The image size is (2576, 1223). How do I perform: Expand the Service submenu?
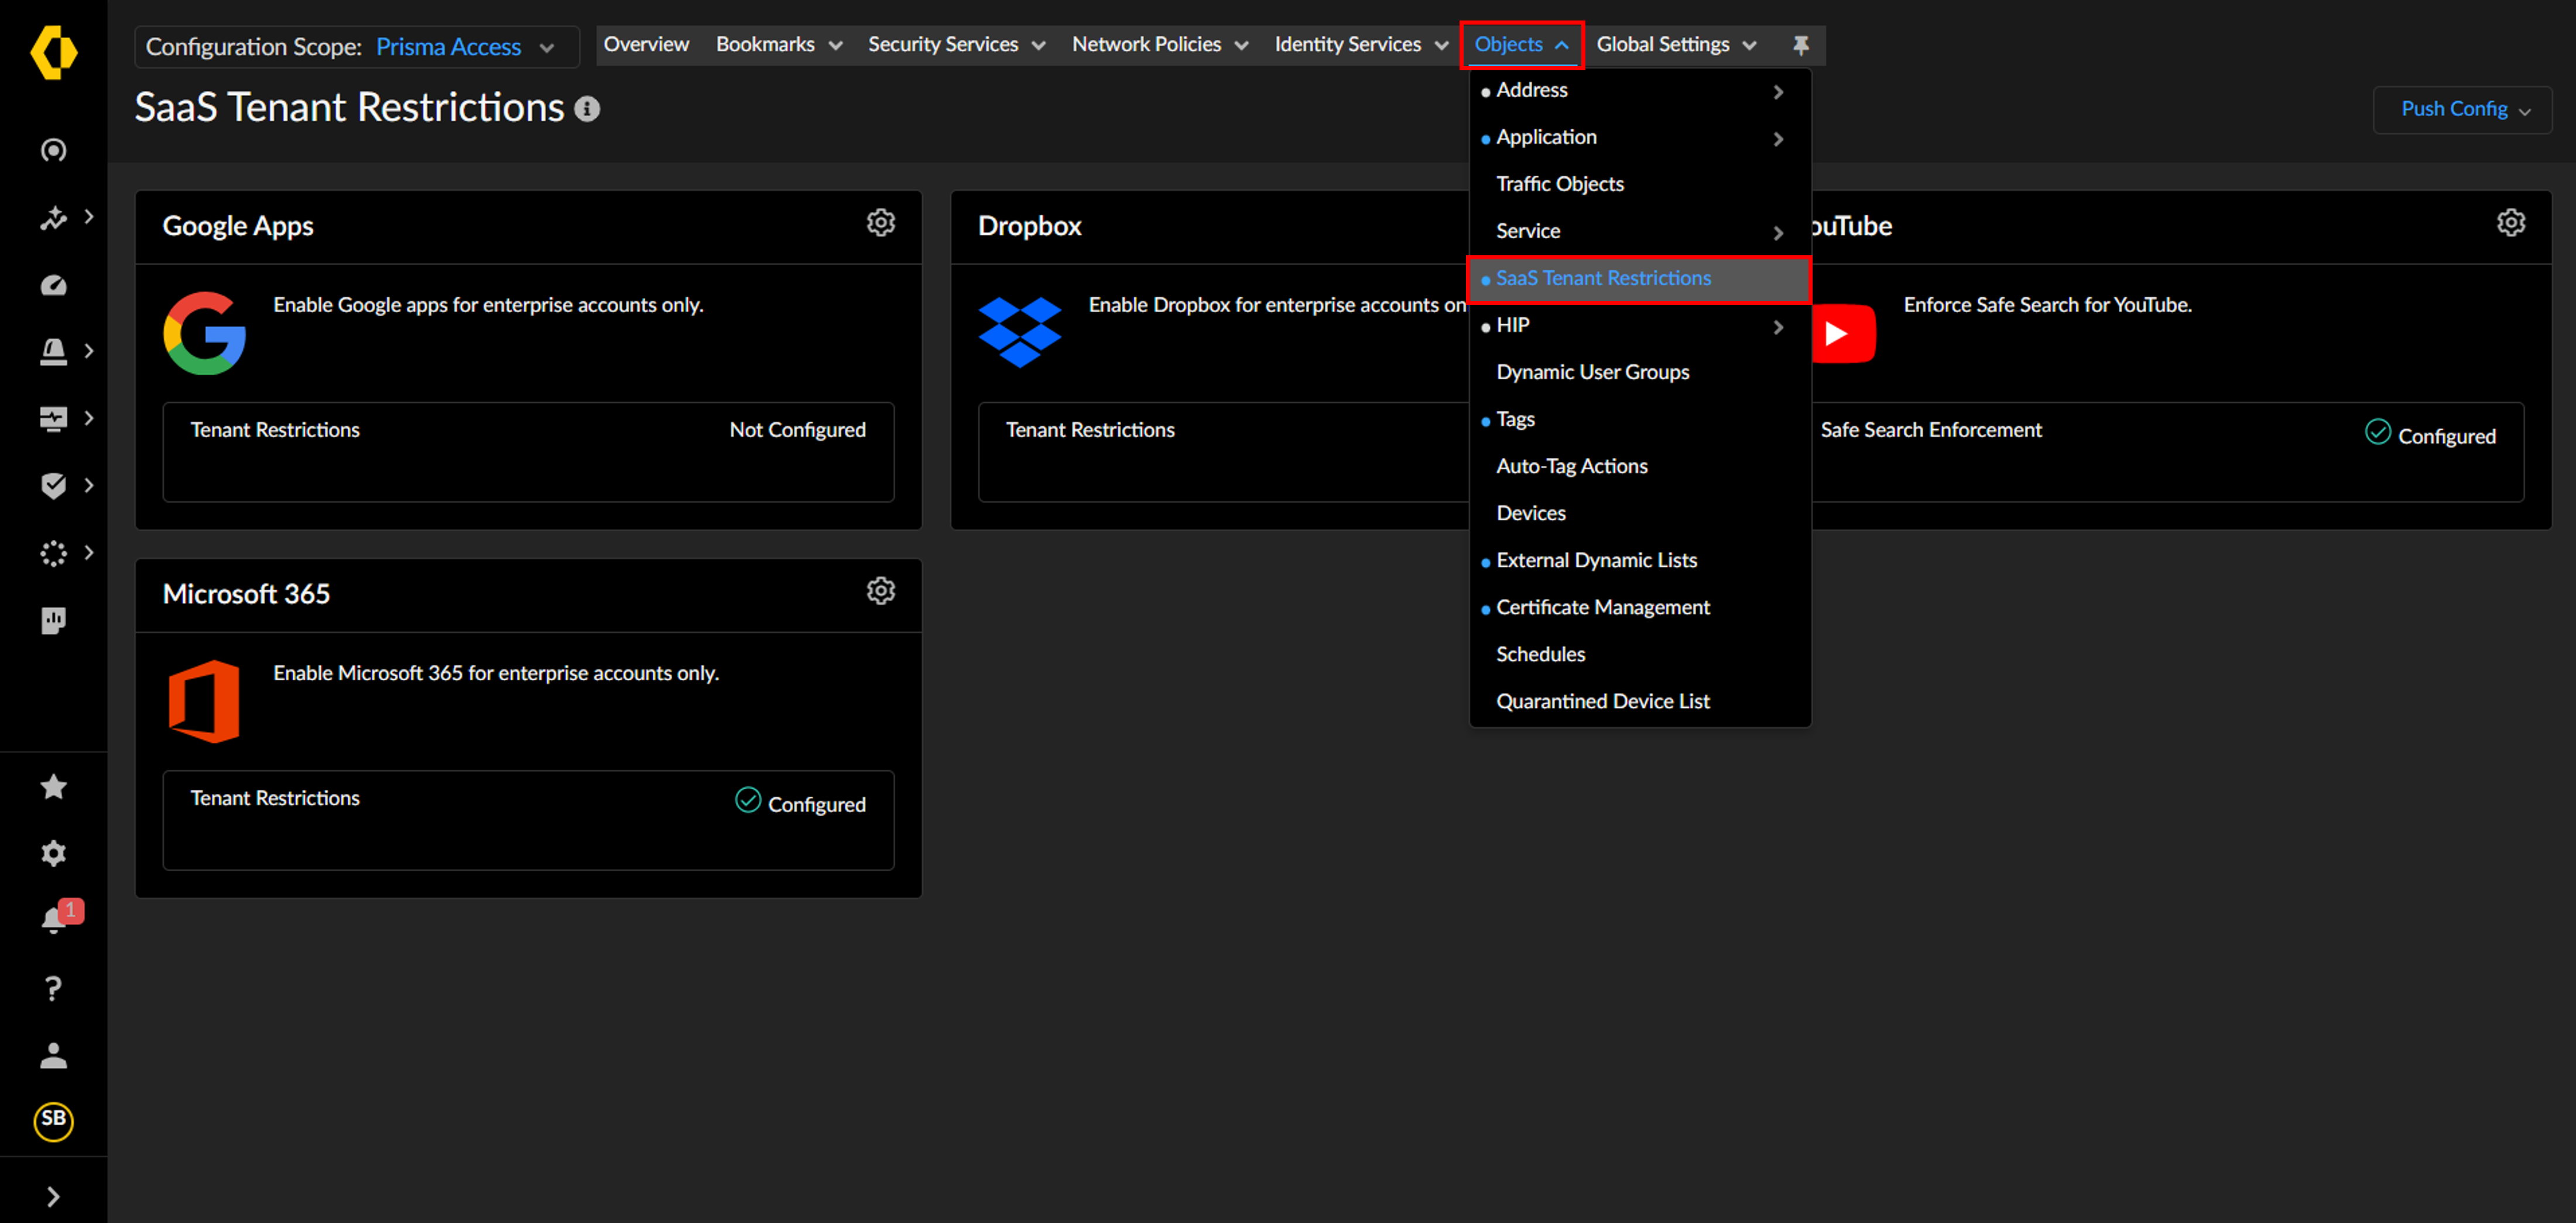pos(1640,232)
